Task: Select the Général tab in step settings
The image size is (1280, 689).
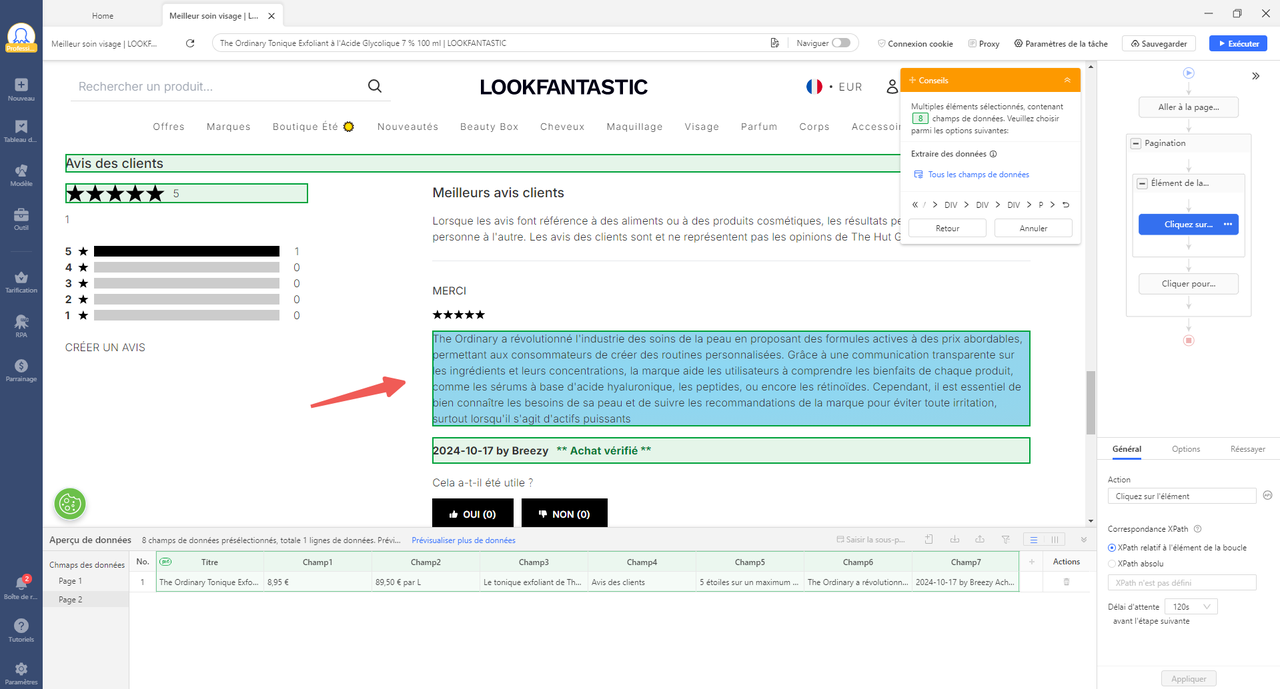Action: click(x=1127, y=449)
